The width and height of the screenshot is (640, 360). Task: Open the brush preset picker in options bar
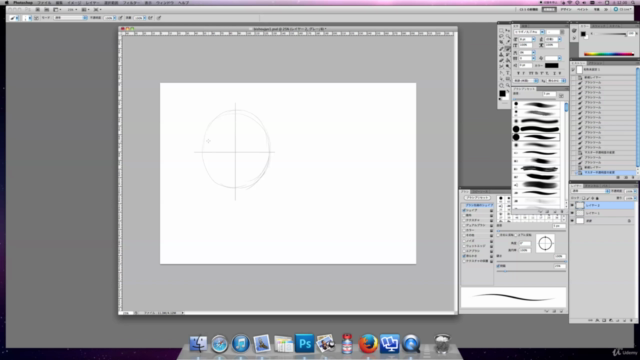click(27, 18)
